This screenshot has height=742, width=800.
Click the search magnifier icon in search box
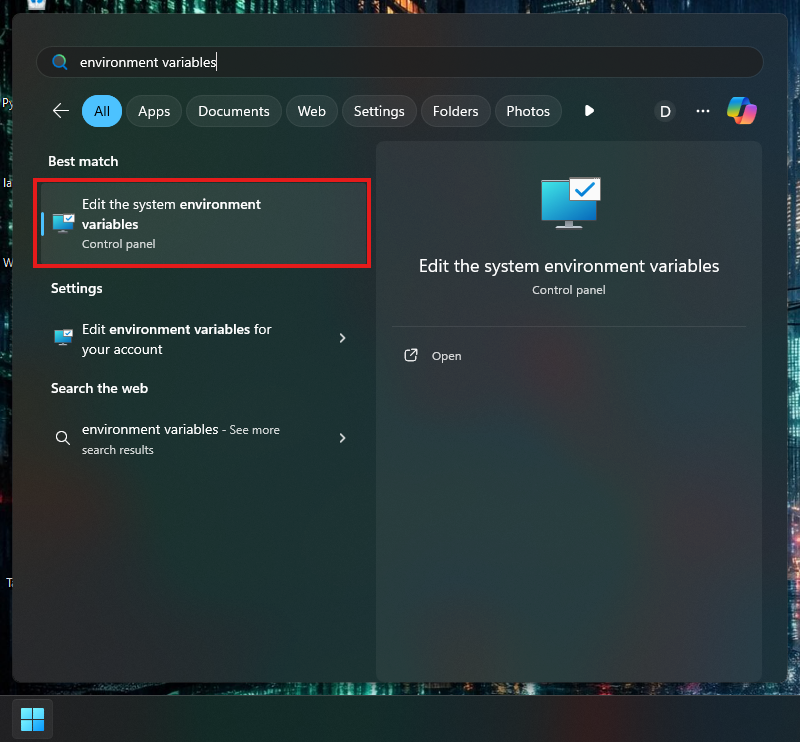pyautogui.click(x=60, y=62)
